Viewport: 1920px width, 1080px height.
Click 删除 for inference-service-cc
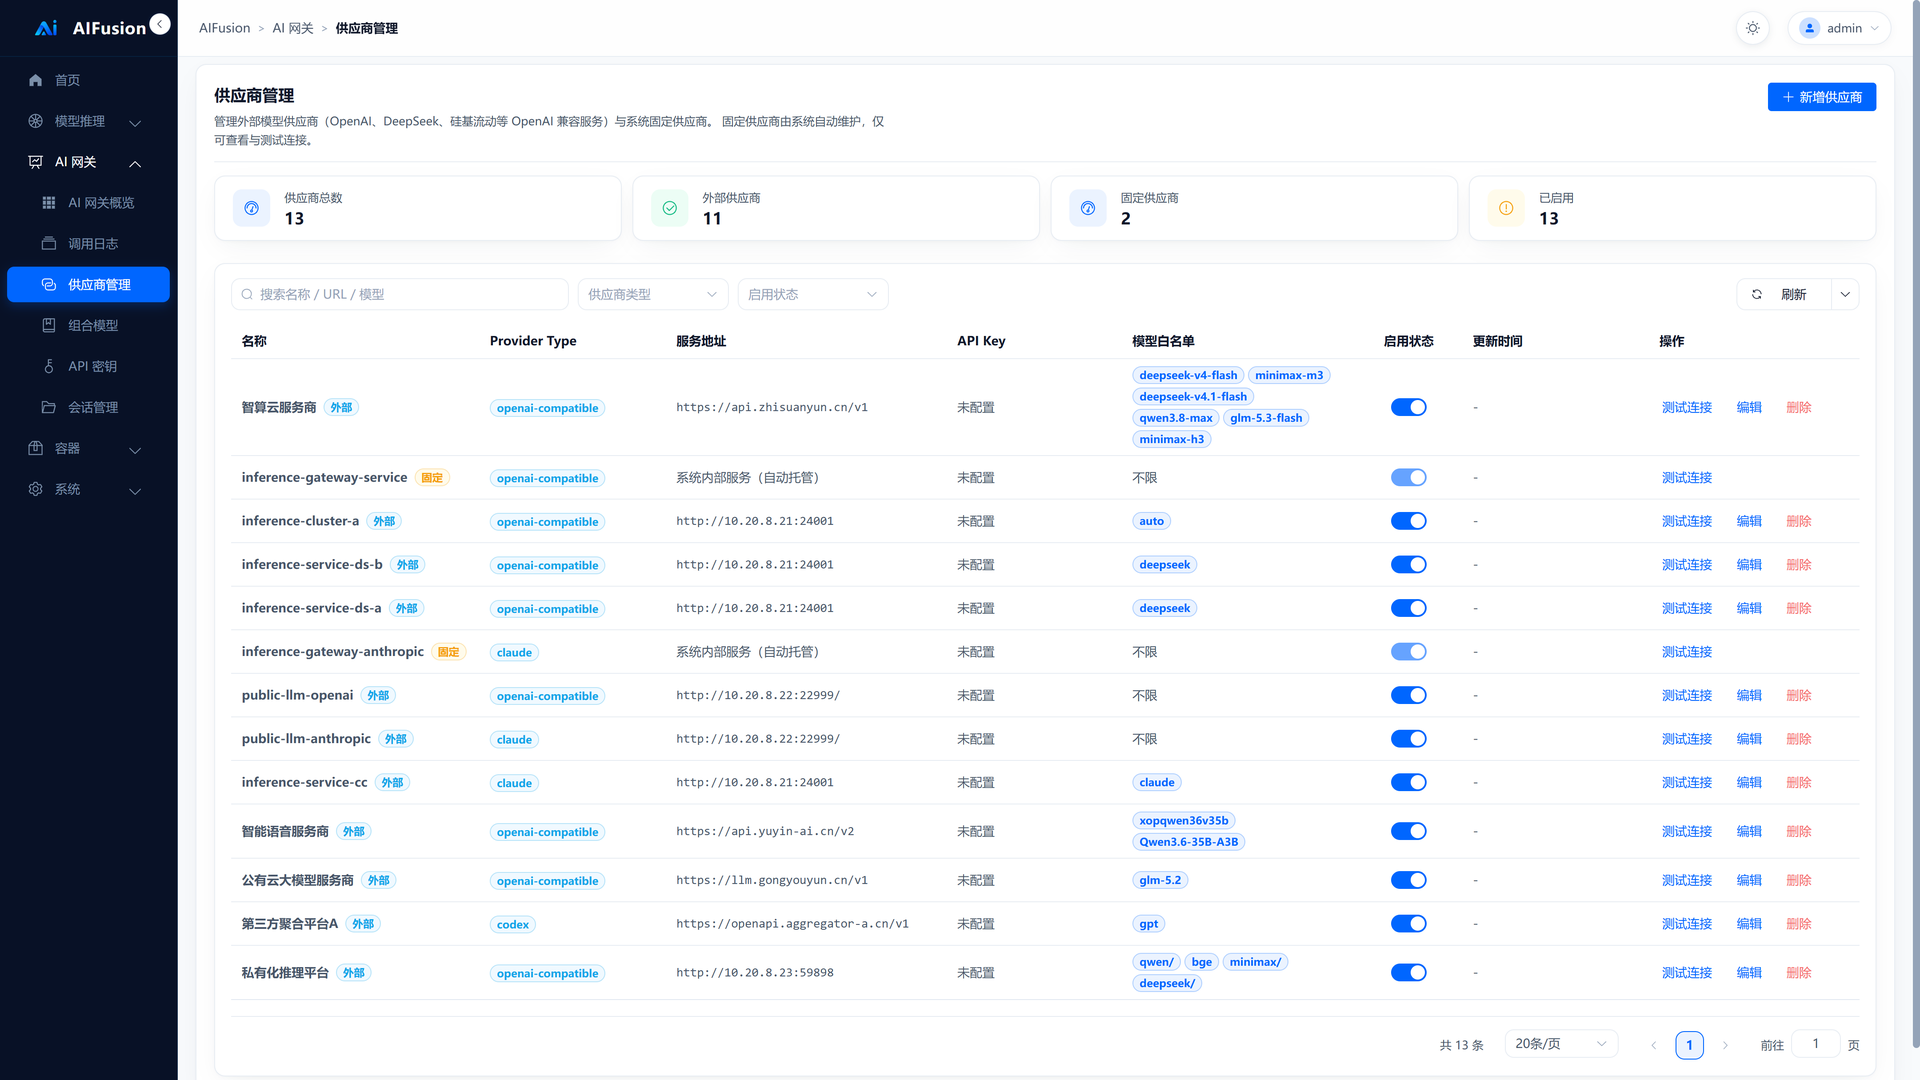pos(1799,783)
